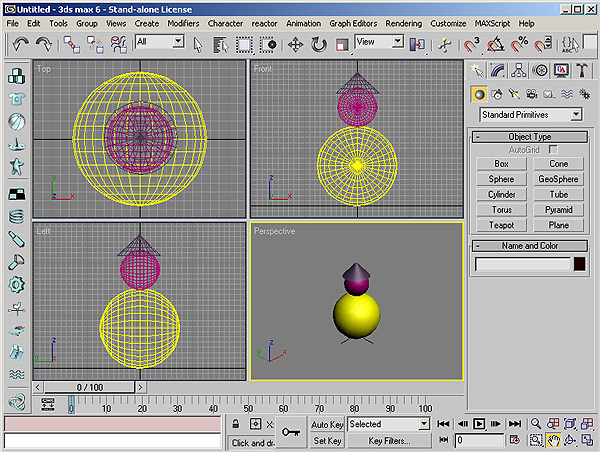Activate the Pan View hand tool

click(x=553, y=440)
